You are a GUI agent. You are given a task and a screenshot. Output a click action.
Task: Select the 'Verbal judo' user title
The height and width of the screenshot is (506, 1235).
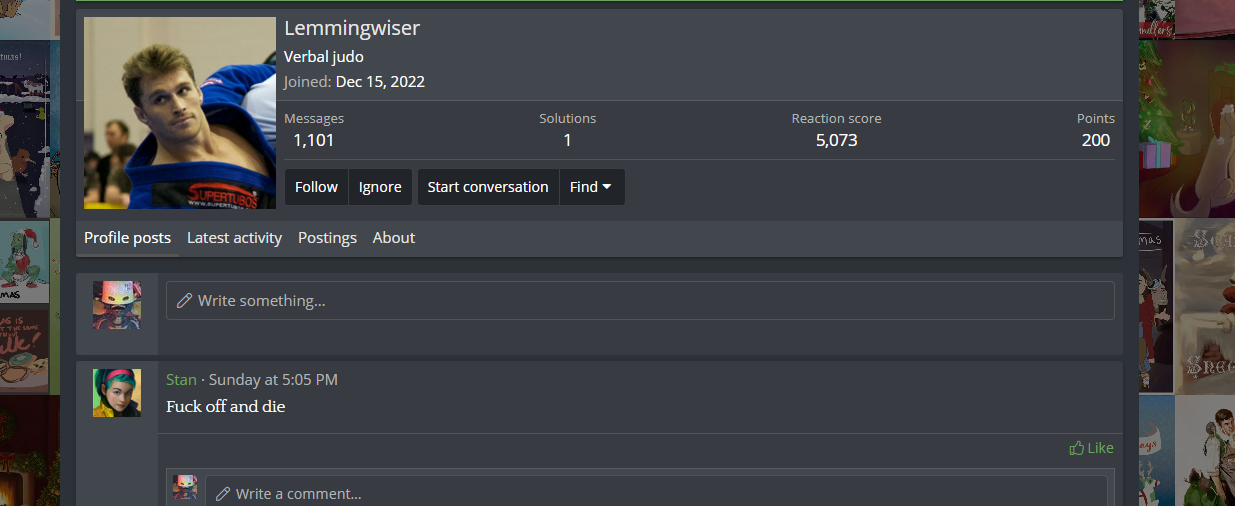coord(324,57)
